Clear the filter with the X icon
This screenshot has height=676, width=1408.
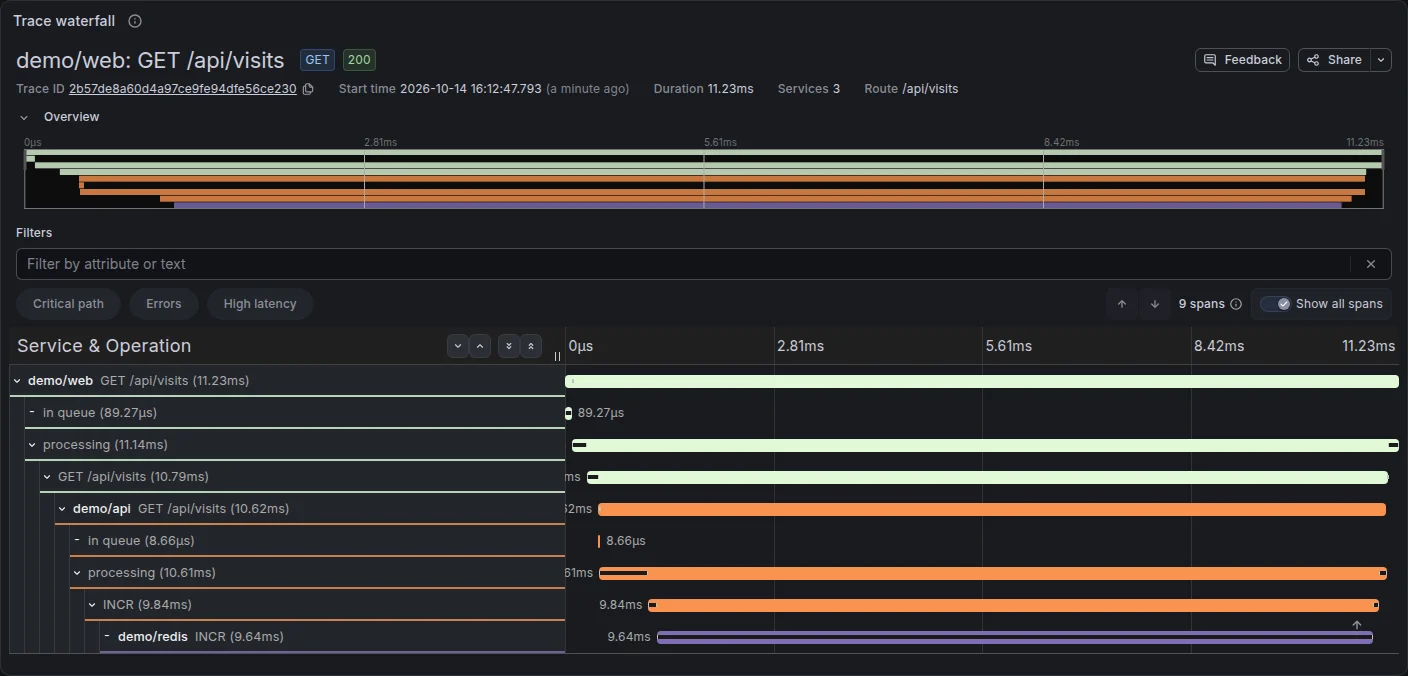pos(1371,264)
